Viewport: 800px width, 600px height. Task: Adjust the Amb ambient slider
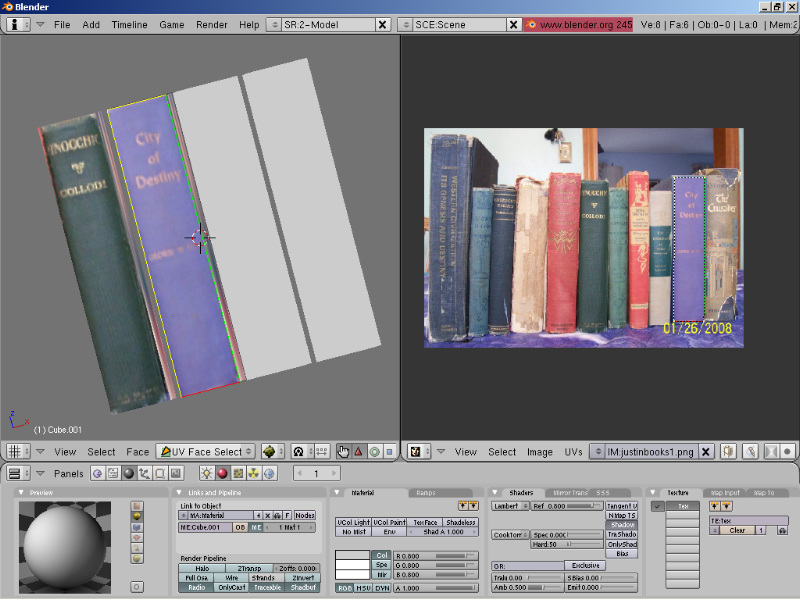[528, 587]
